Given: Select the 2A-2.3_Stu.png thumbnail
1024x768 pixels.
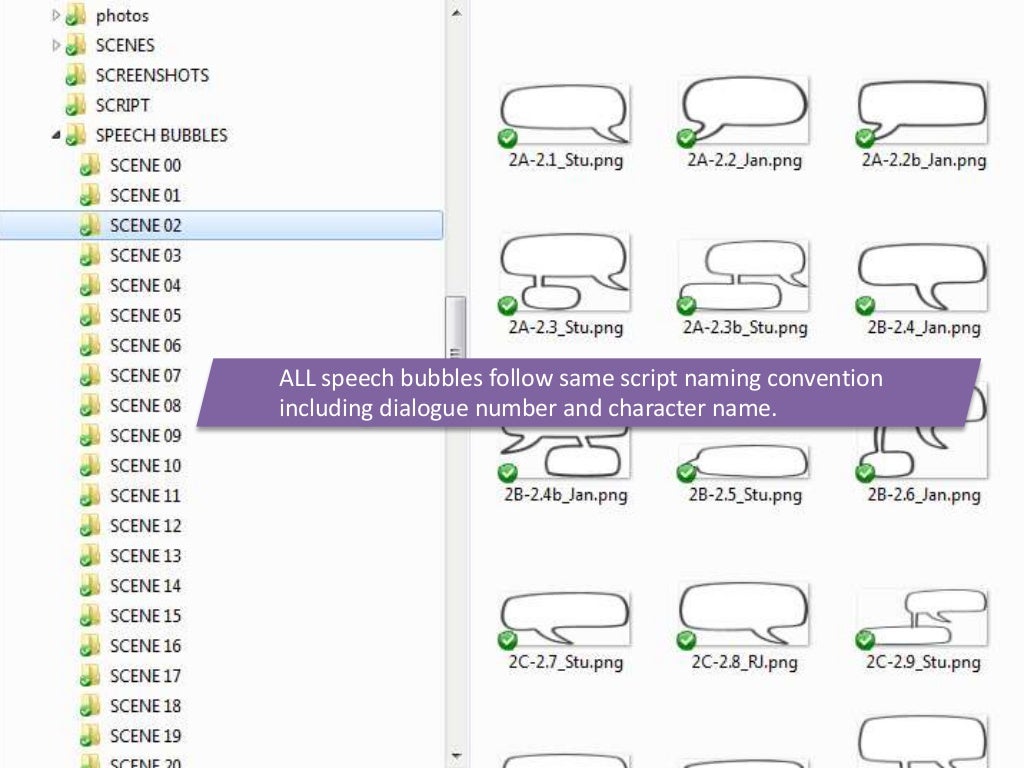Looking at the screenshot, I should coord(565,273).
